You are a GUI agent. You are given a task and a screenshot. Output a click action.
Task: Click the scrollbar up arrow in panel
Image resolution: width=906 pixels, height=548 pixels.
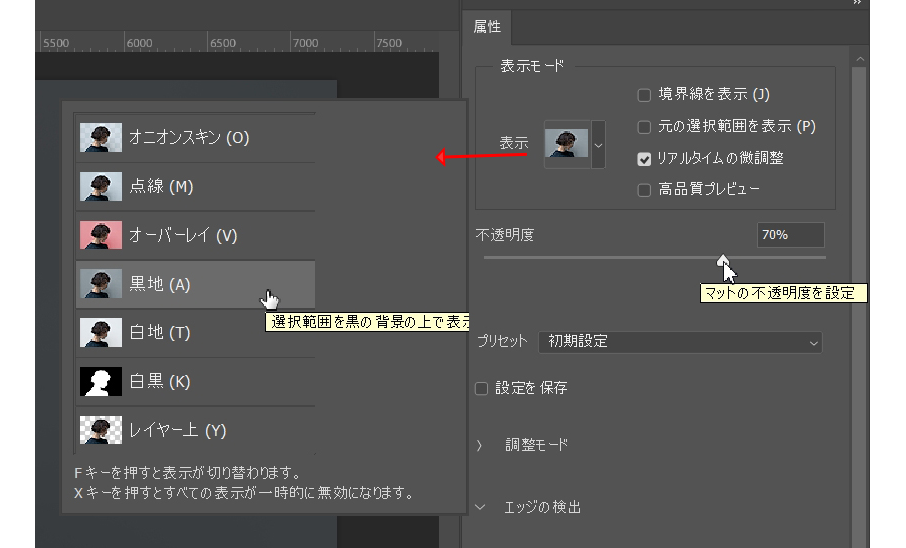[x=860, y=59]
